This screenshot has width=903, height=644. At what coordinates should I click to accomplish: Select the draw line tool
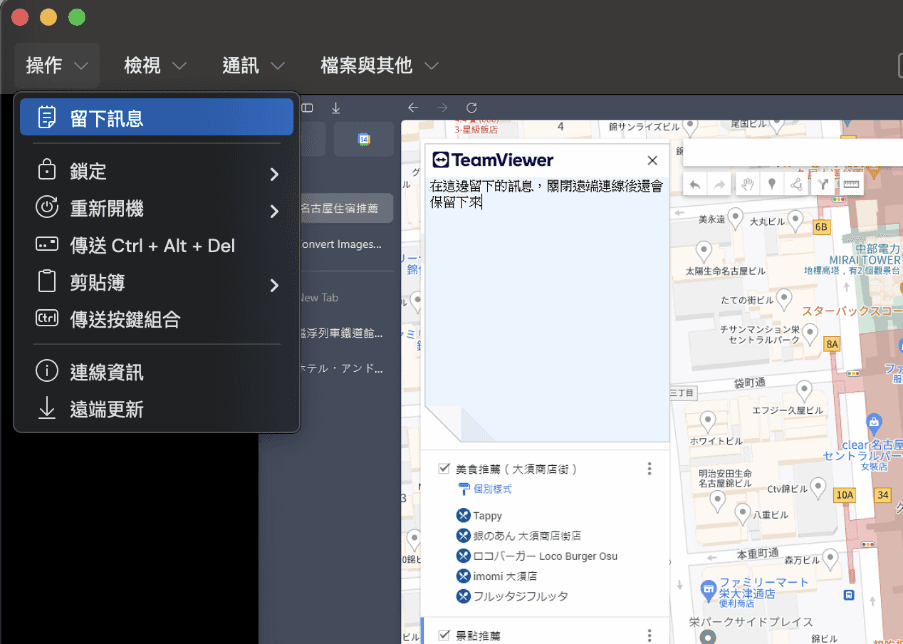point(796,185)
